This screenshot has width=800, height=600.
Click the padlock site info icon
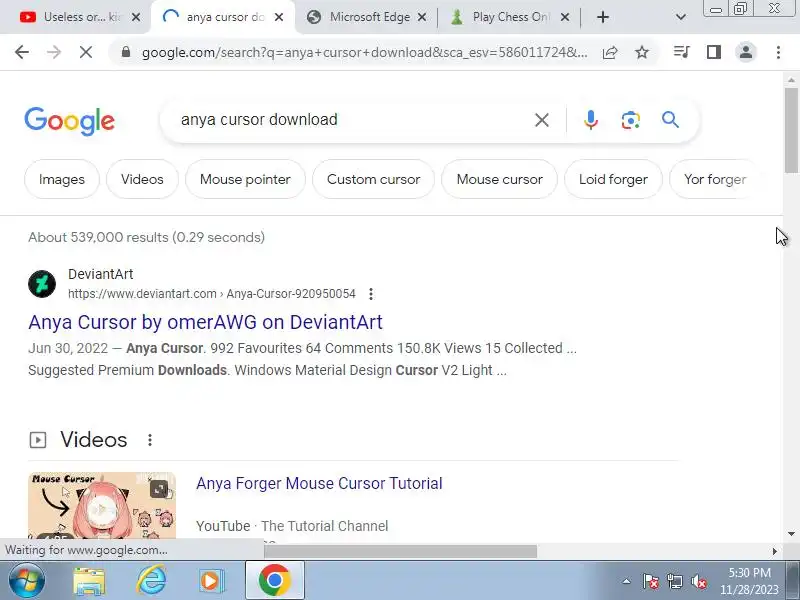pos(126,52)
